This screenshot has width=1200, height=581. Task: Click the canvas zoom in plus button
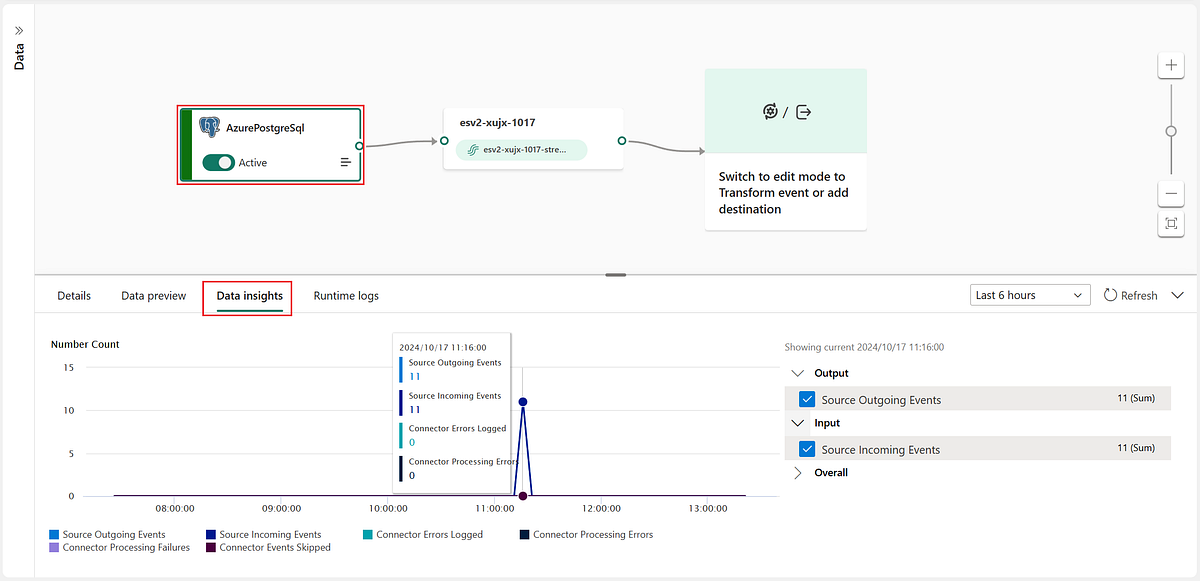point(1171,66)
